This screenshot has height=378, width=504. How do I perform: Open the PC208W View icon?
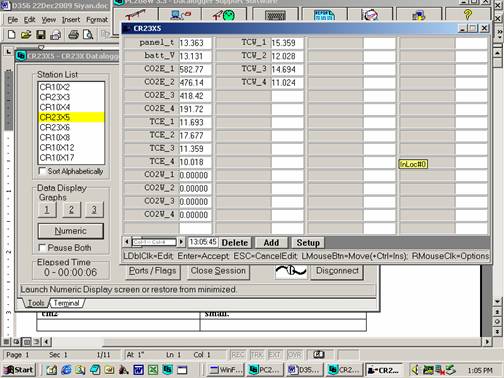click(370, 14)
